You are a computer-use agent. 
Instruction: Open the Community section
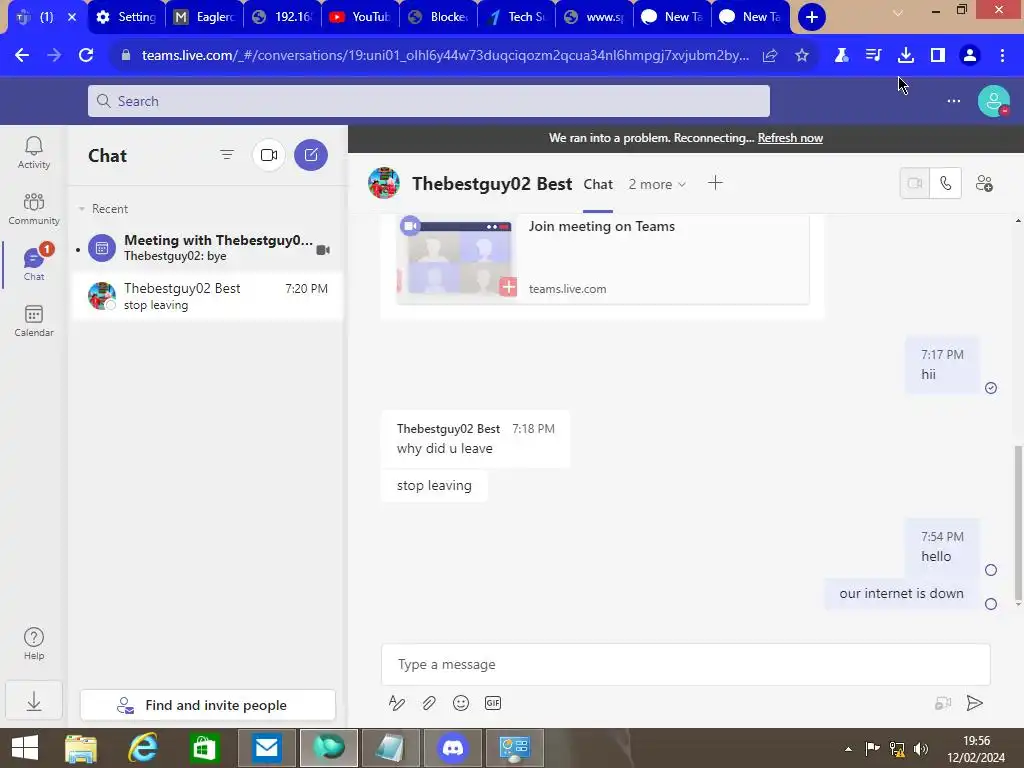click(x=33, y=209)
